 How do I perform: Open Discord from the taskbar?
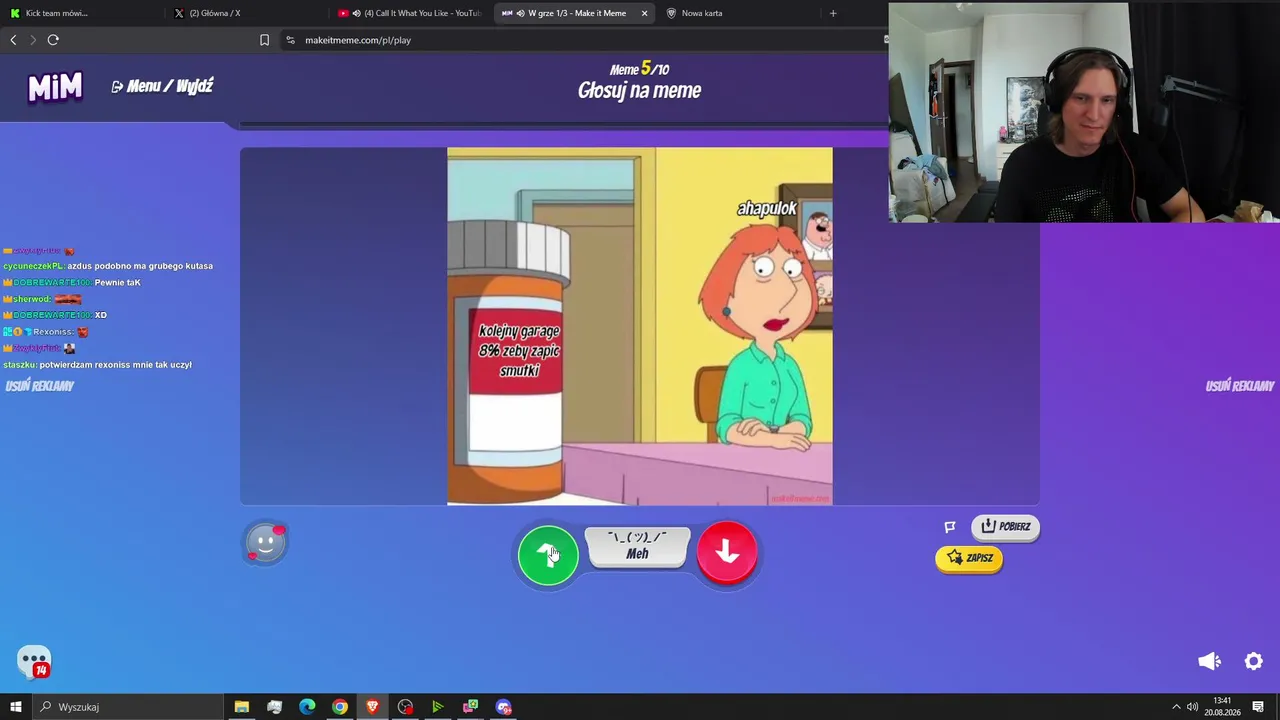pyautogui.click(x=503, y=707)
